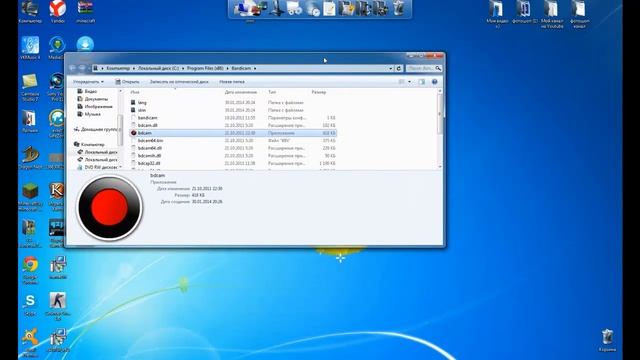The width and height of the screenshot is (640, 360).
Task: Open Dragon Nest desktop shortcut
Action: click(30, 158)
